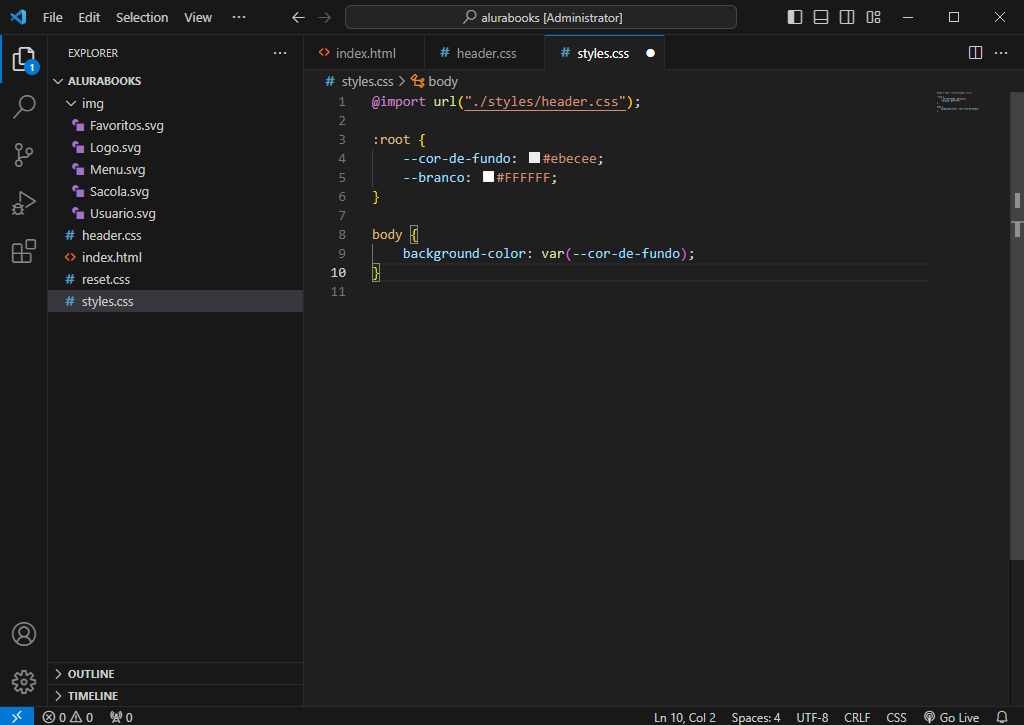Viewport: 1024px width, 725px height.
Task: Click line number 4 in the gutter
Action: [x=342, y=159]
